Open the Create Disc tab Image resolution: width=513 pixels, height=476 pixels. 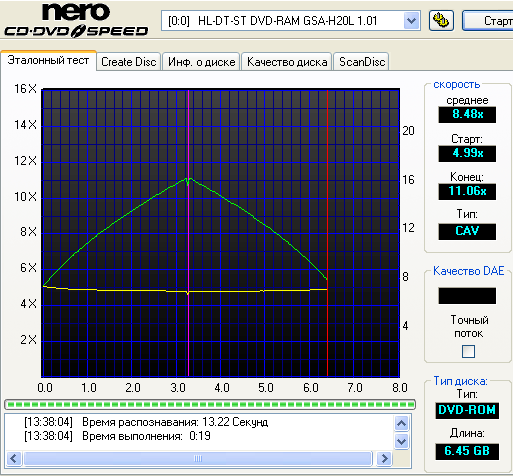[129, 62]
